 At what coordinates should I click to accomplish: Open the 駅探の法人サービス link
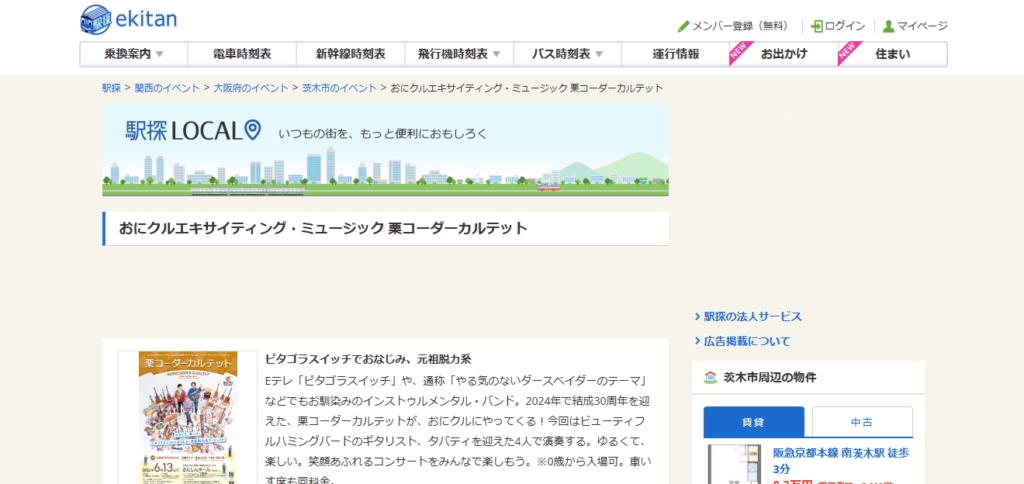point(752,316)
